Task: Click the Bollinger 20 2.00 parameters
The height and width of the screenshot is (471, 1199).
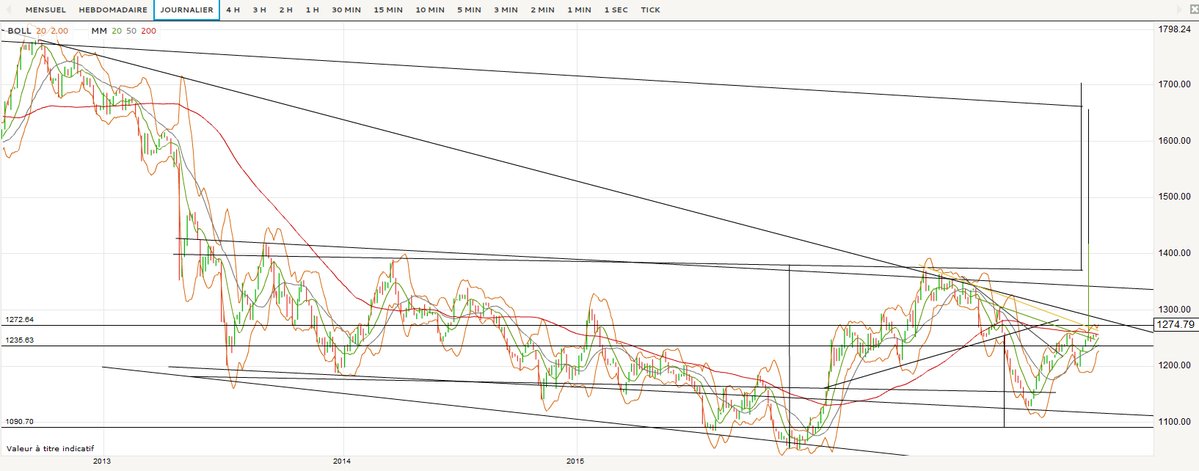Action: (x=52, y=31)
